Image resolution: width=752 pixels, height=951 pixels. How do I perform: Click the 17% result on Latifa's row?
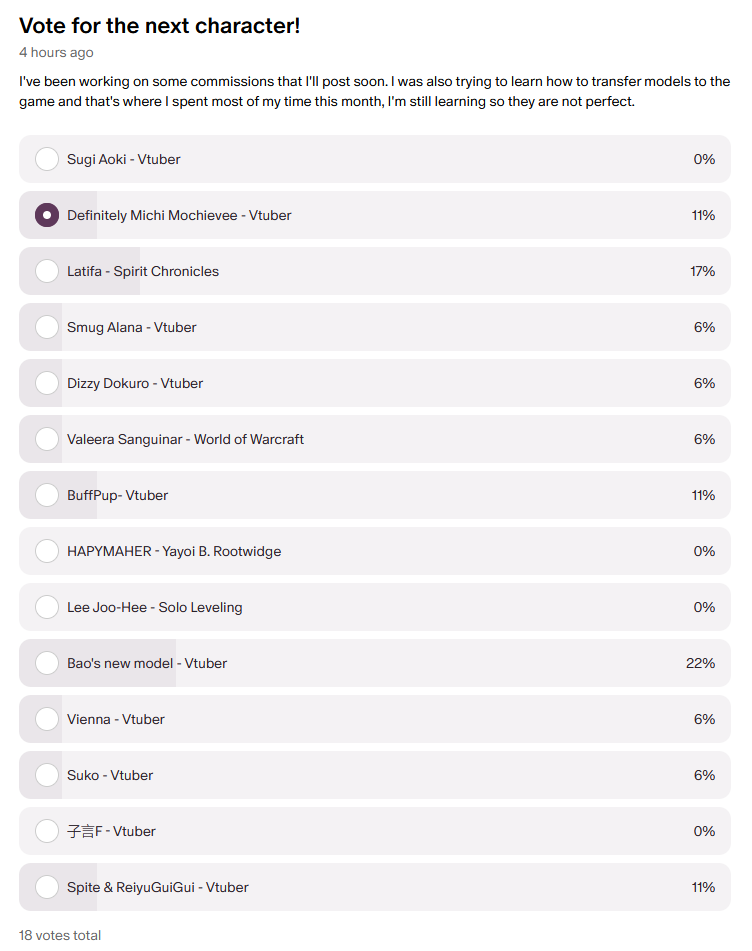coord(702,271)
